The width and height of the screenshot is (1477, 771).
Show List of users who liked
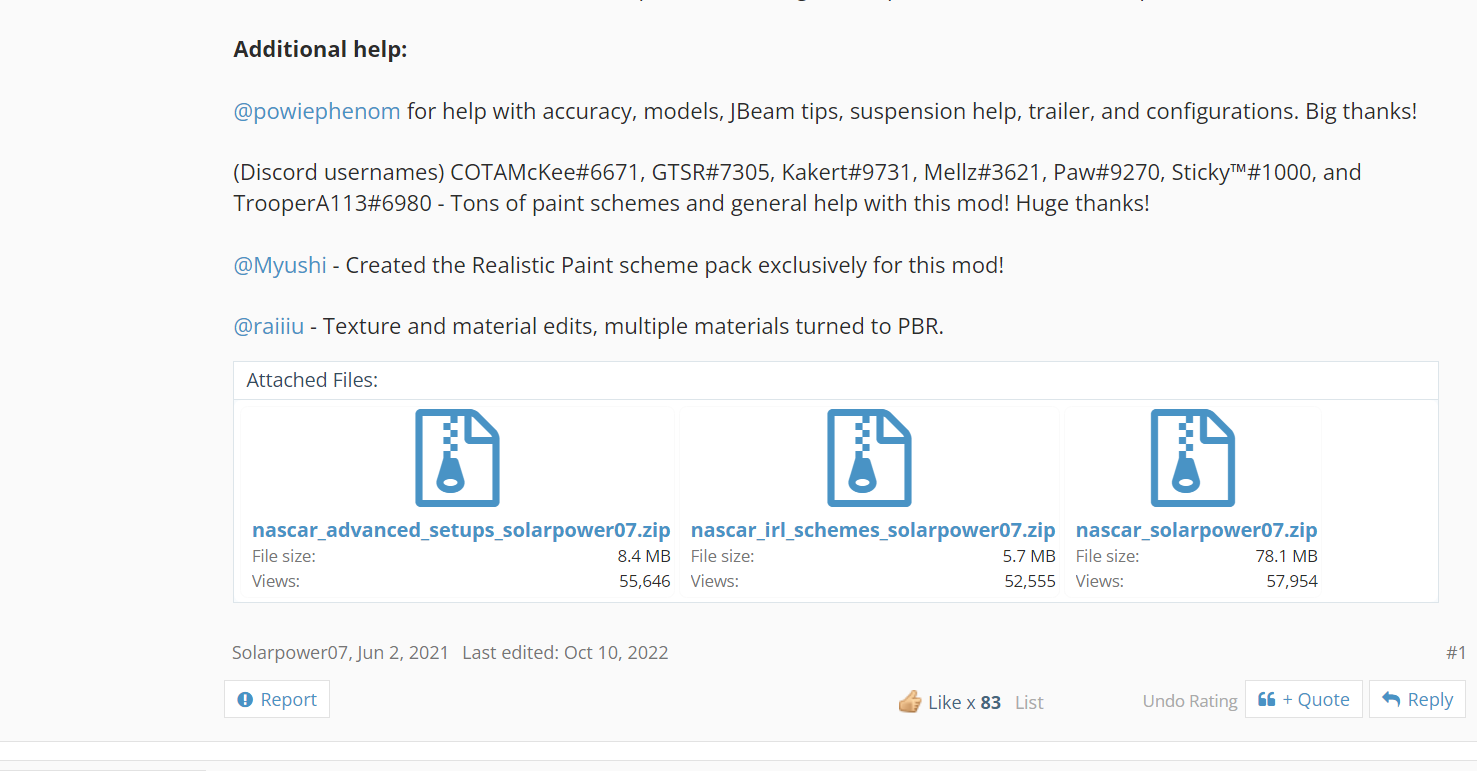pyautogui.click(x=1029, y=703)
